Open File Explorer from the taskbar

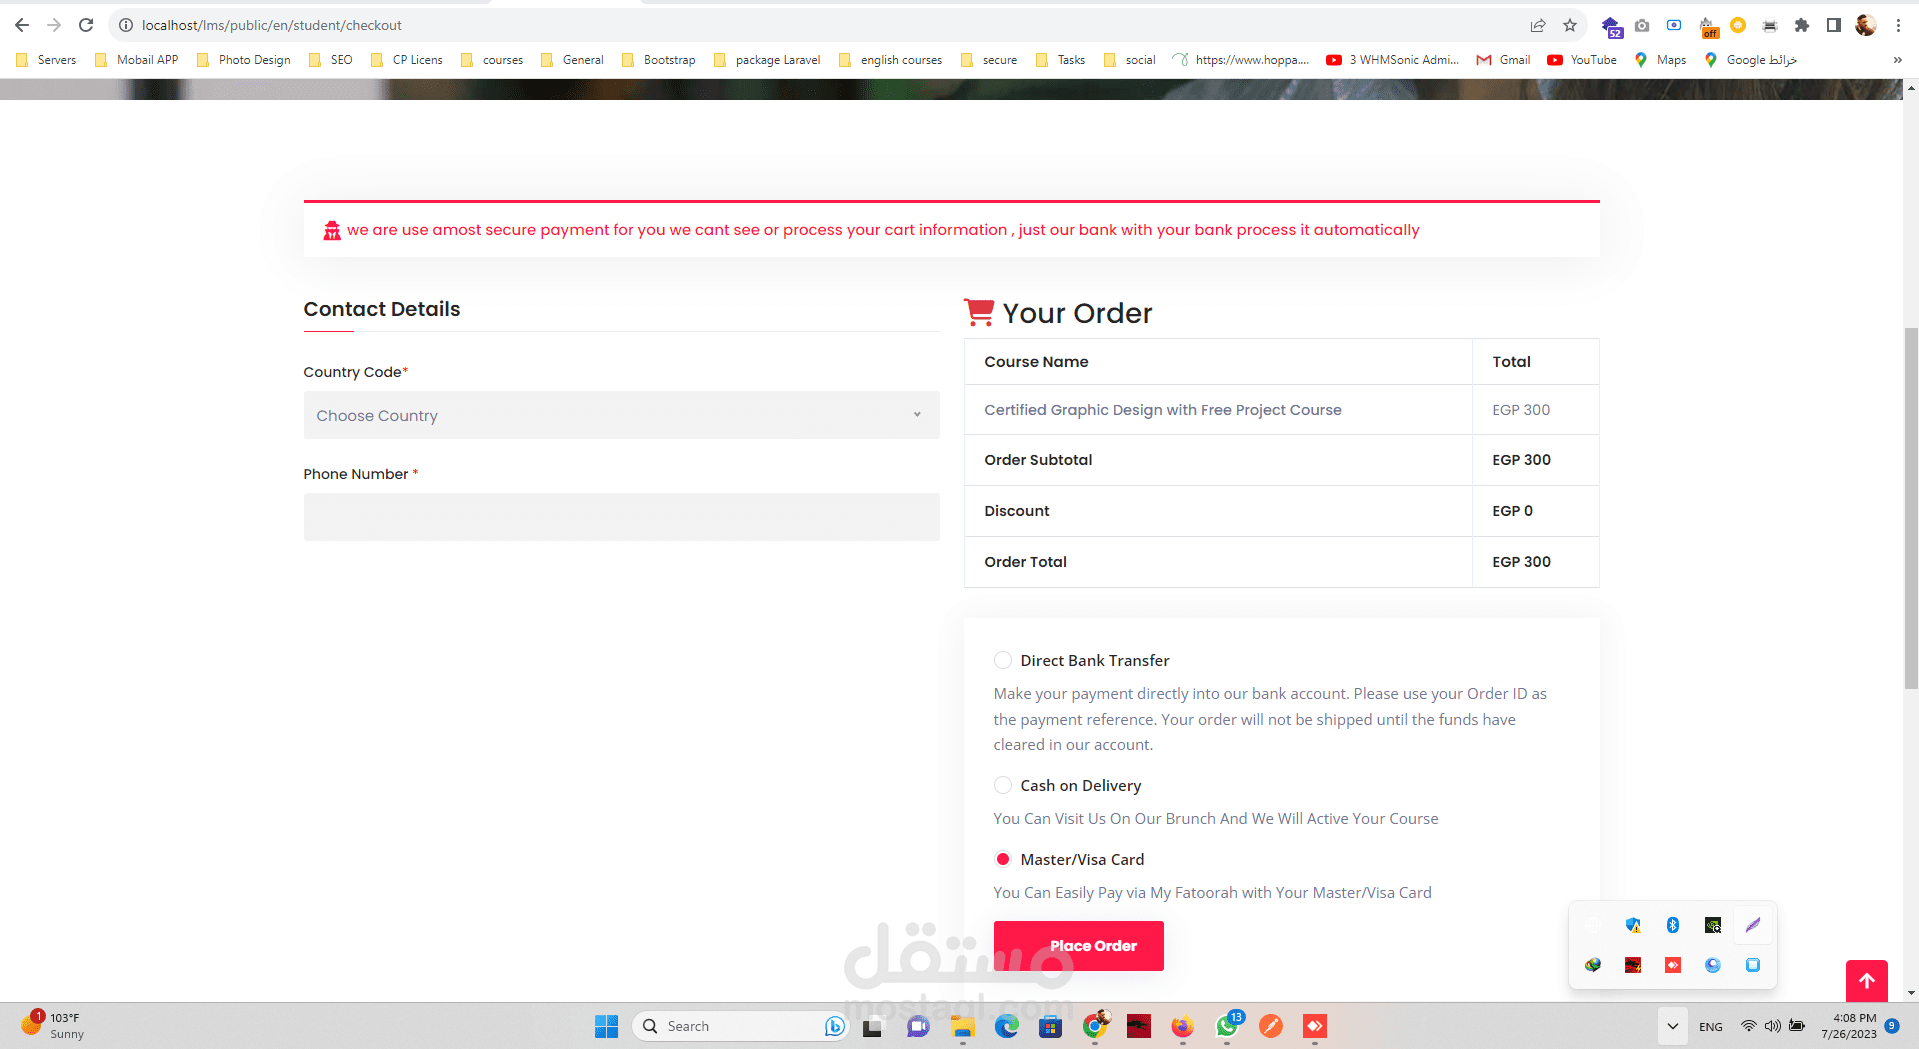pyautogui.click(x=962, y=1026)
